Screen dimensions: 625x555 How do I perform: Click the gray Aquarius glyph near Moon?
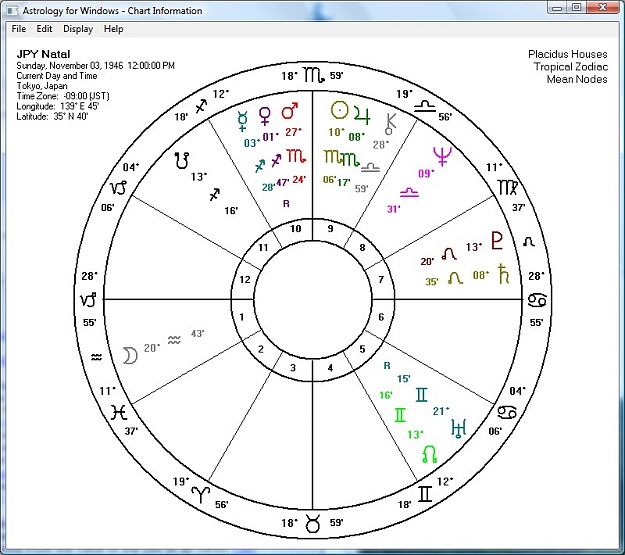(x=174, y=340)
